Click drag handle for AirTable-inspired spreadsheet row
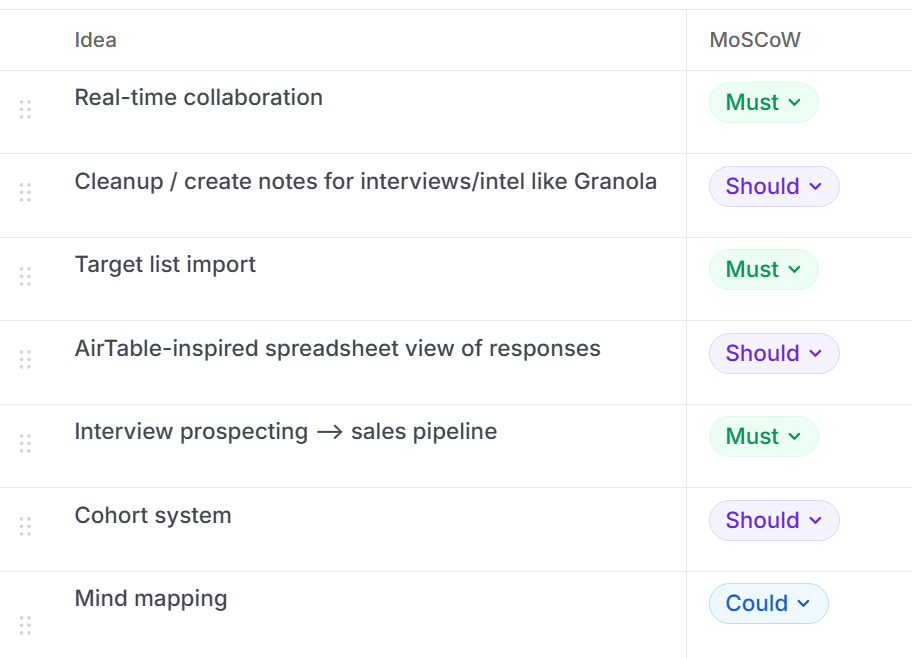This screenshot has width=912, height=658. tap(25, 359)
